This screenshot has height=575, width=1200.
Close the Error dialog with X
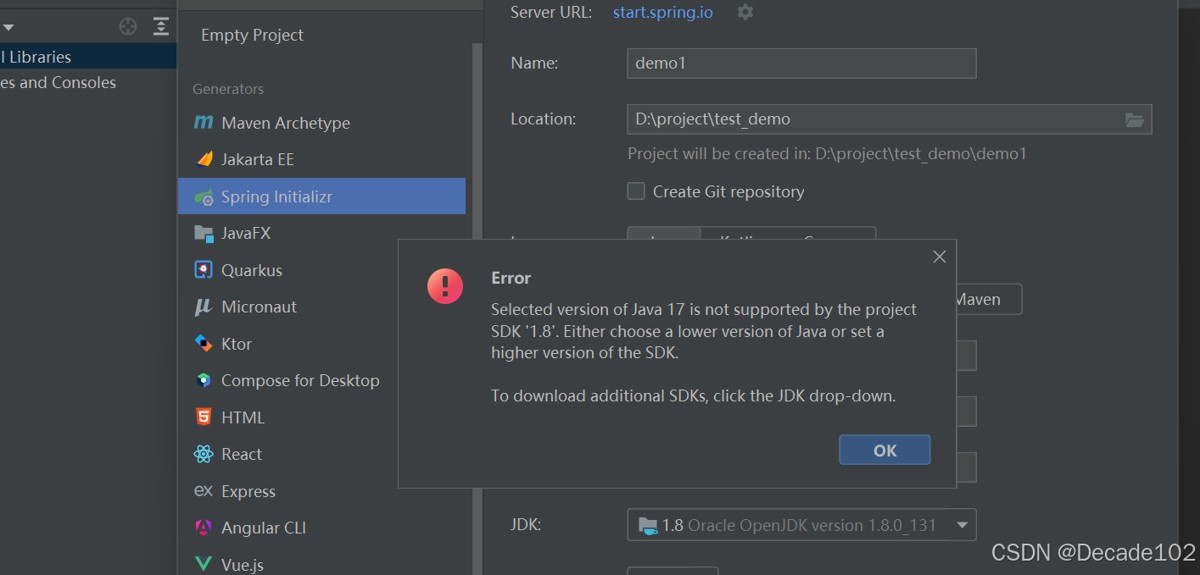939,257
